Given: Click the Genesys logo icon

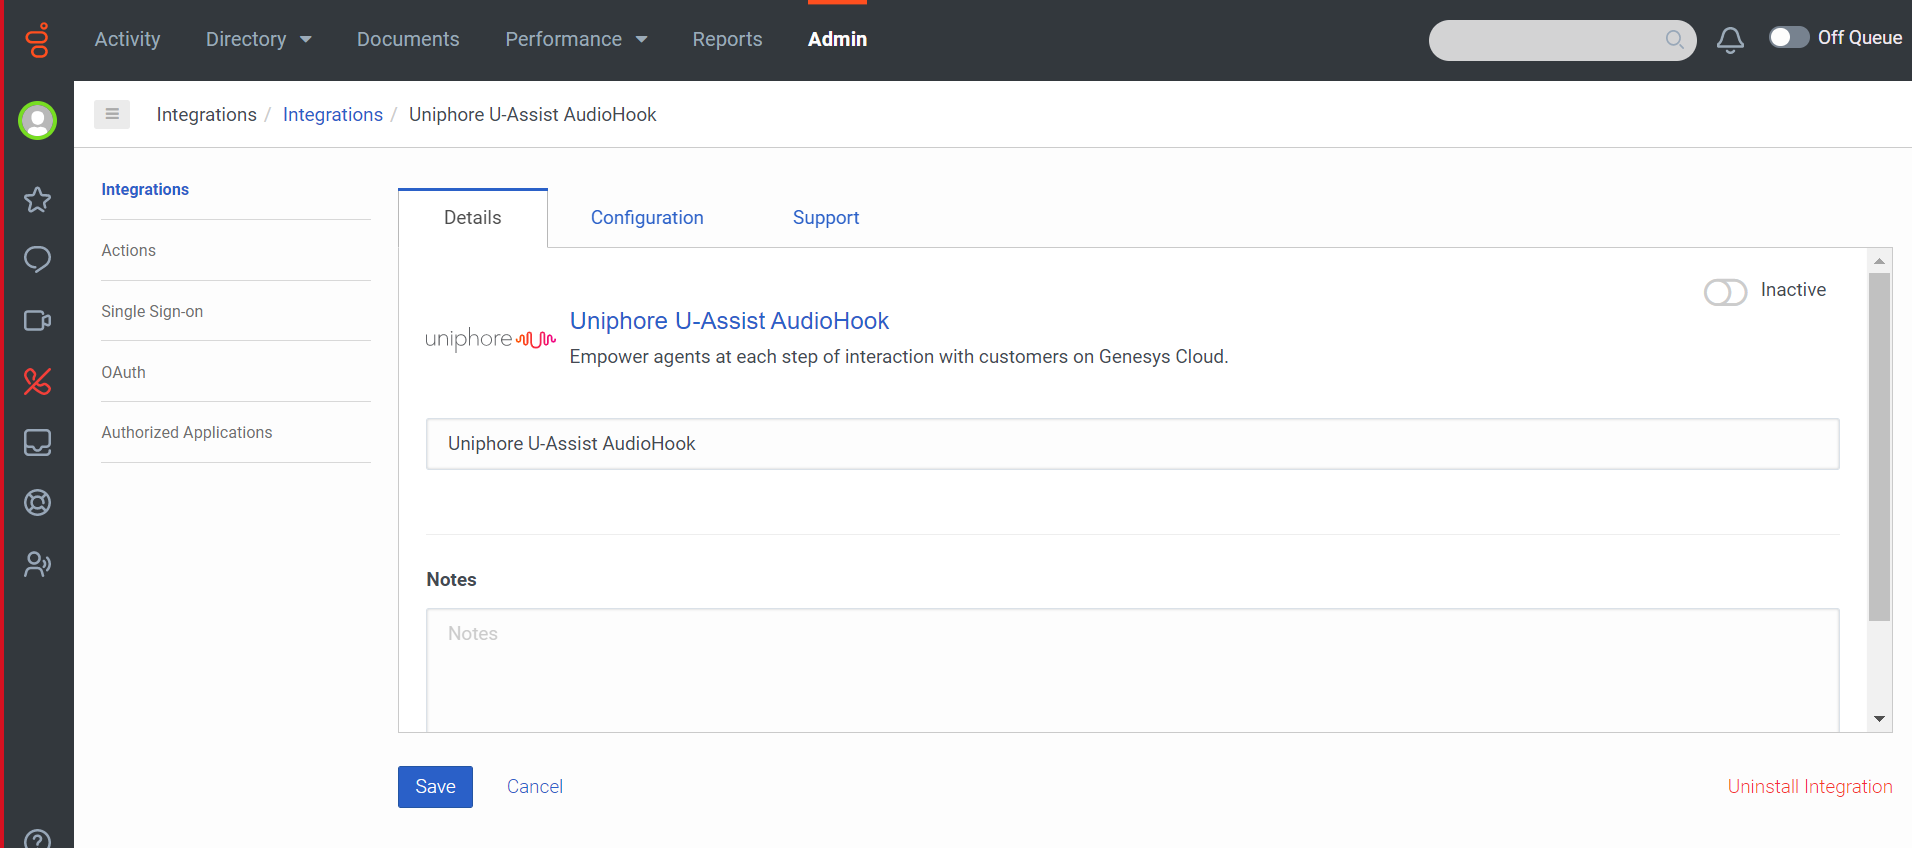Looking at the screenshot, I should [x=38, y=40].
